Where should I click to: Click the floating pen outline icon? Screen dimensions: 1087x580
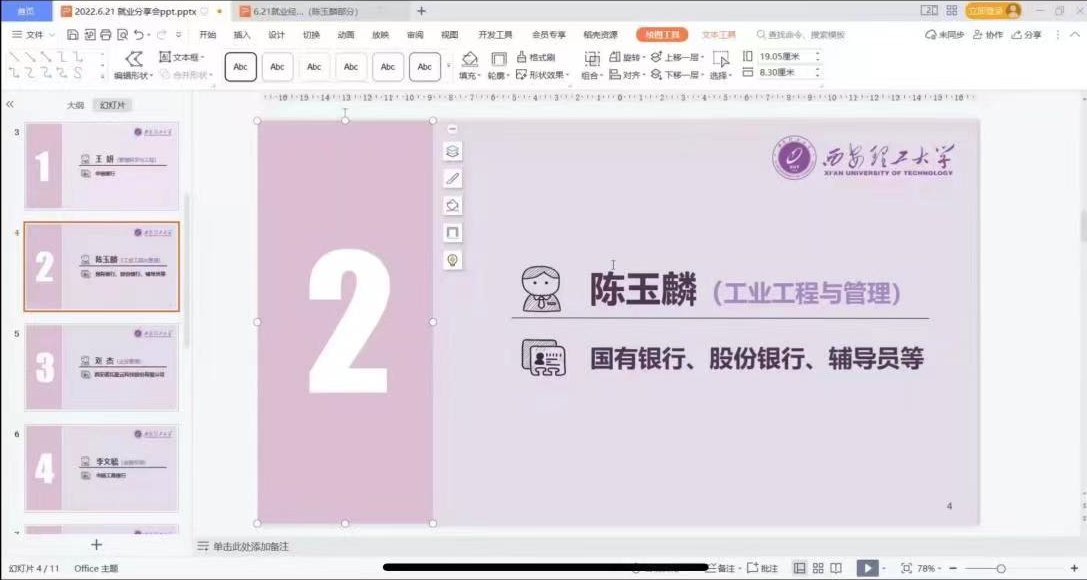click(452, 178)
